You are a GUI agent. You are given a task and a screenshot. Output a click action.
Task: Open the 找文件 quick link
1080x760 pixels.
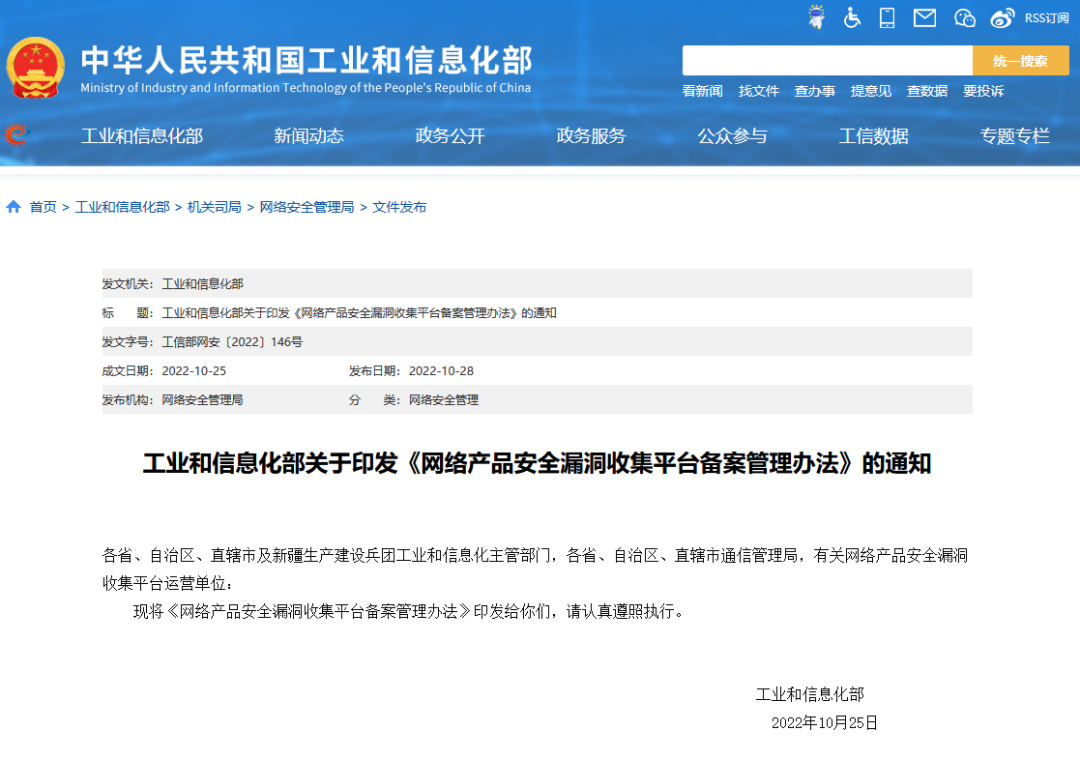(x=758, y=91)
